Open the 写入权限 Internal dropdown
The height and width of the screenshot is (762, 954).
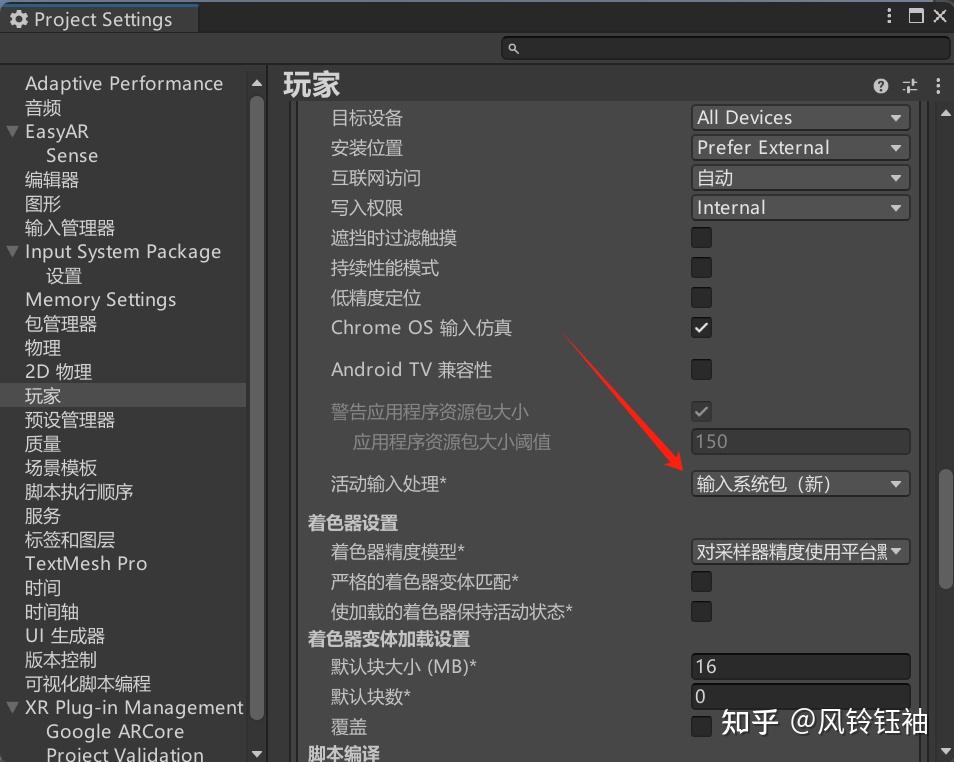tap(799, 207)
